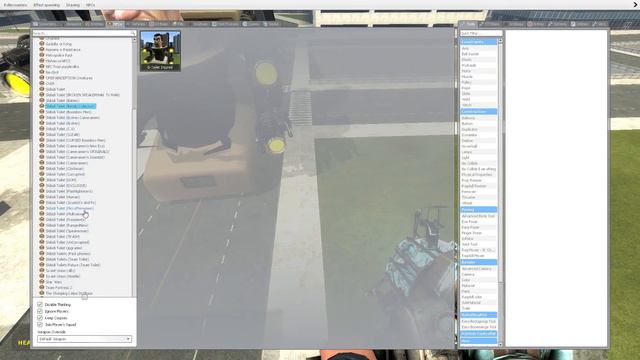Viewport: 640px width, 360px height.
Task: Open the Drawing menu in top bar
Action: click(73, 5)
